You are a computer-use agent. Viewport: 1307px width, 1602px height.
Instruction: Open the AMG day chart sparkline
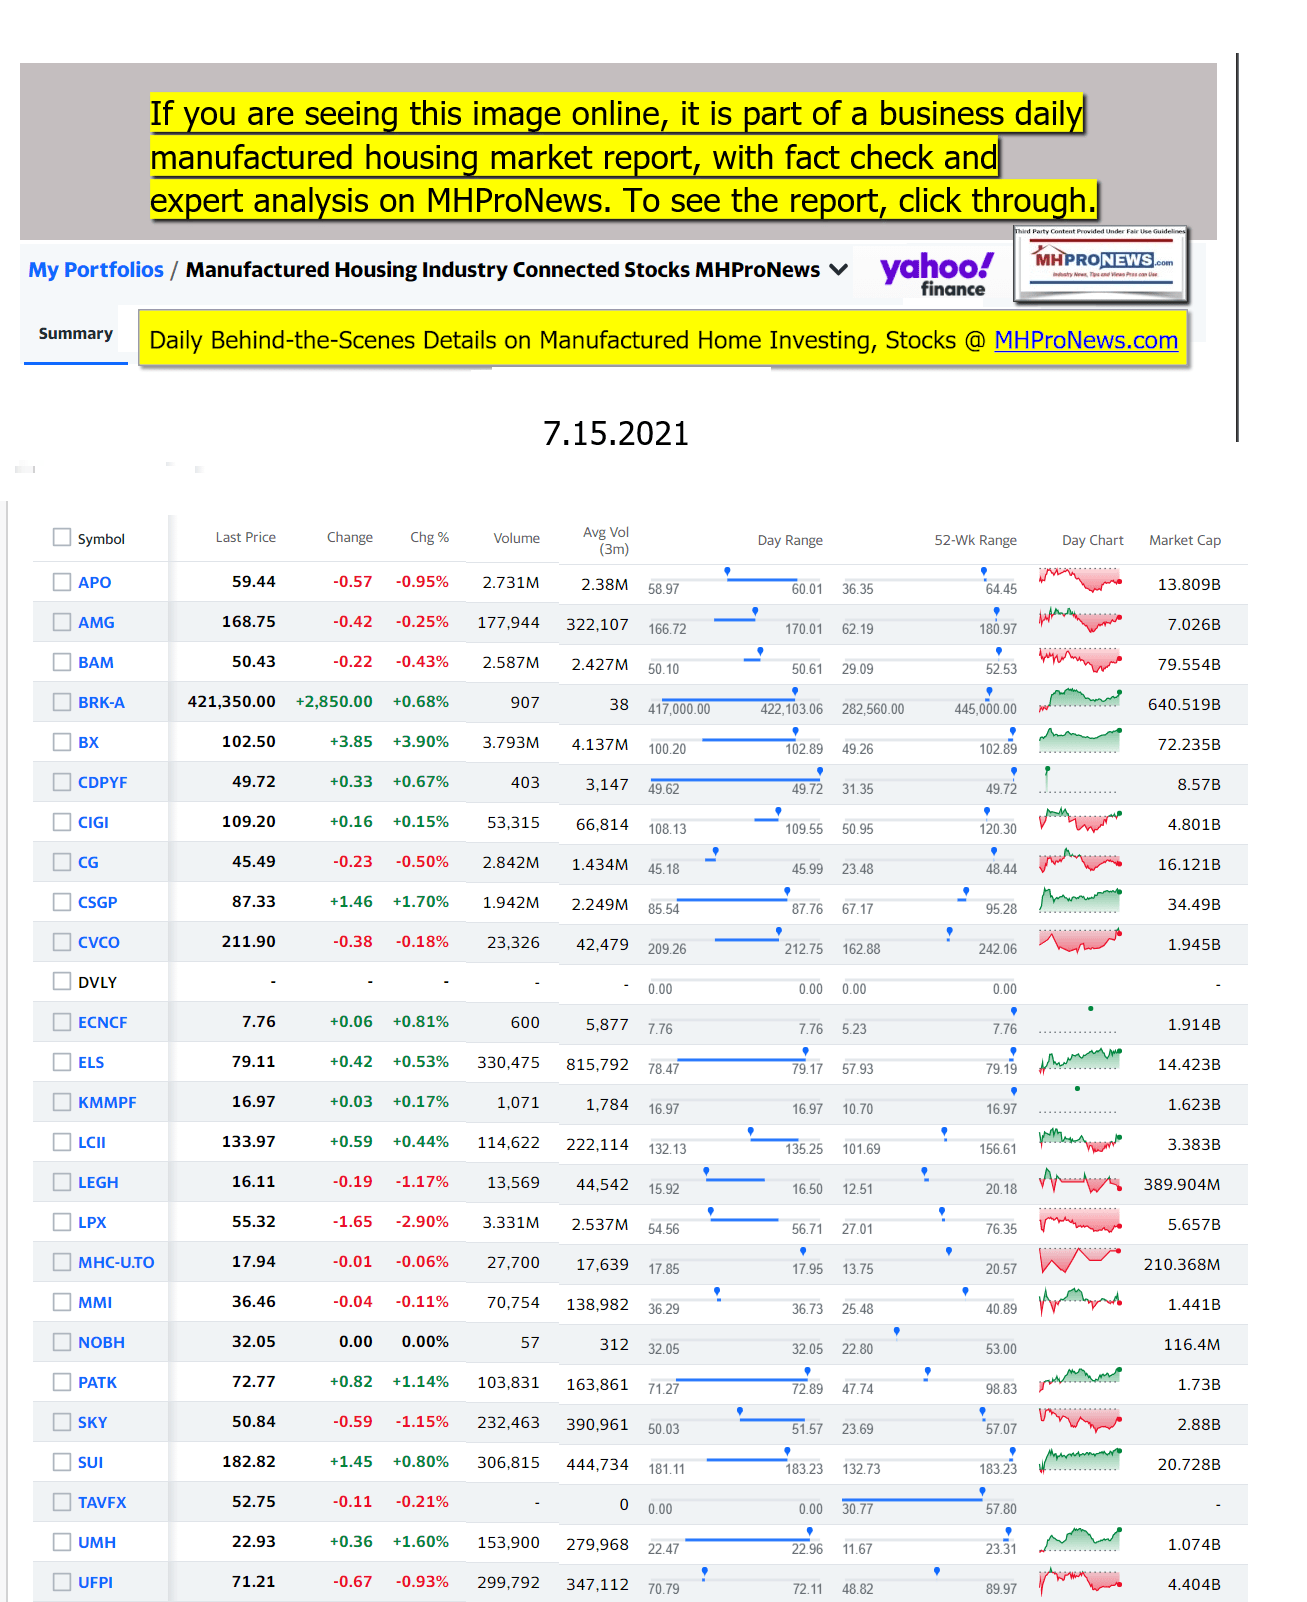coord(1080,621)
